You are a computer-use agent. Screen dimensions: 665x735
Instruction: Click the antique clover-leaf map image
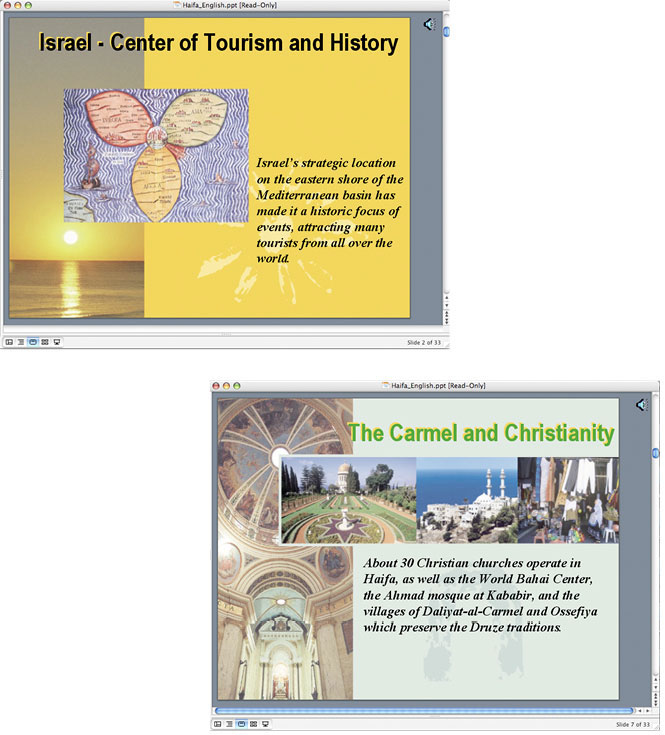pyautogui.click(x=155, y=155)
